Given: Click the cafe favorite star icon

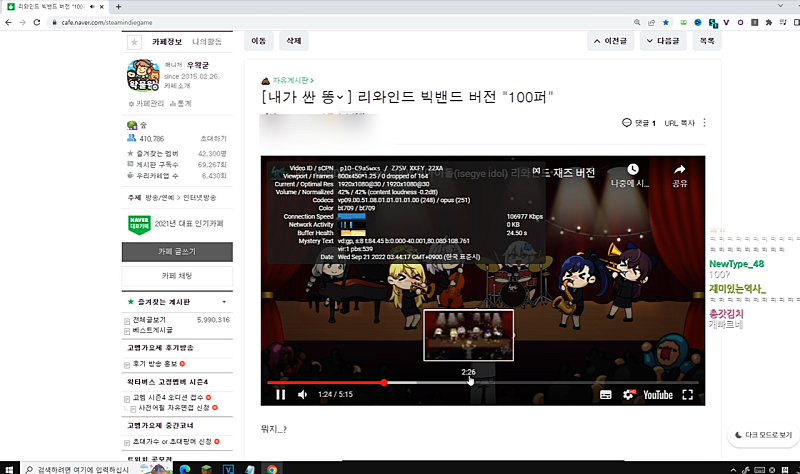Looking at the screenshot, I should pos(134,42).
